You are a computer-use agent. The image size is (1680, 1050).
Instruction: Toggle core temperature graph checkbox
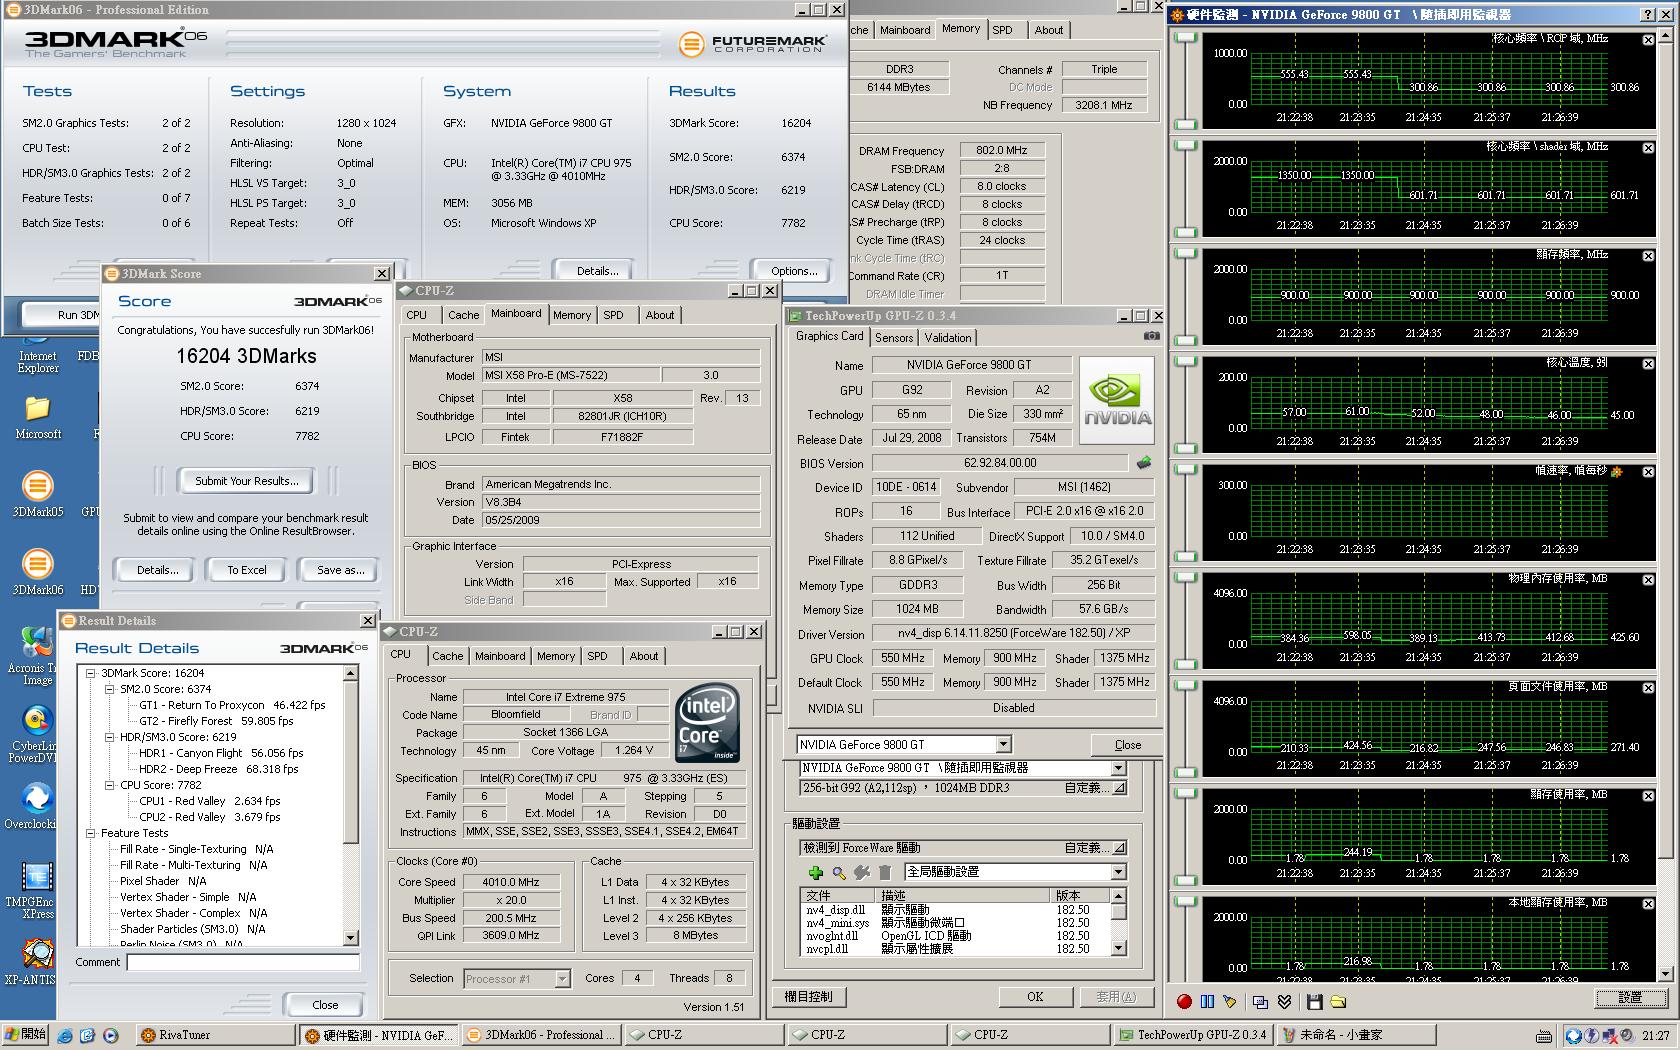(x=1648, y=364)
